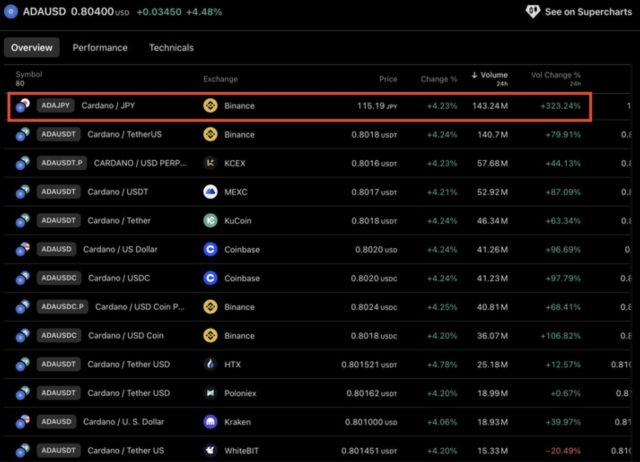Select the 0.801000 USD price cell
The height and width of the screenshot is (462, 640).
(371, 422)
